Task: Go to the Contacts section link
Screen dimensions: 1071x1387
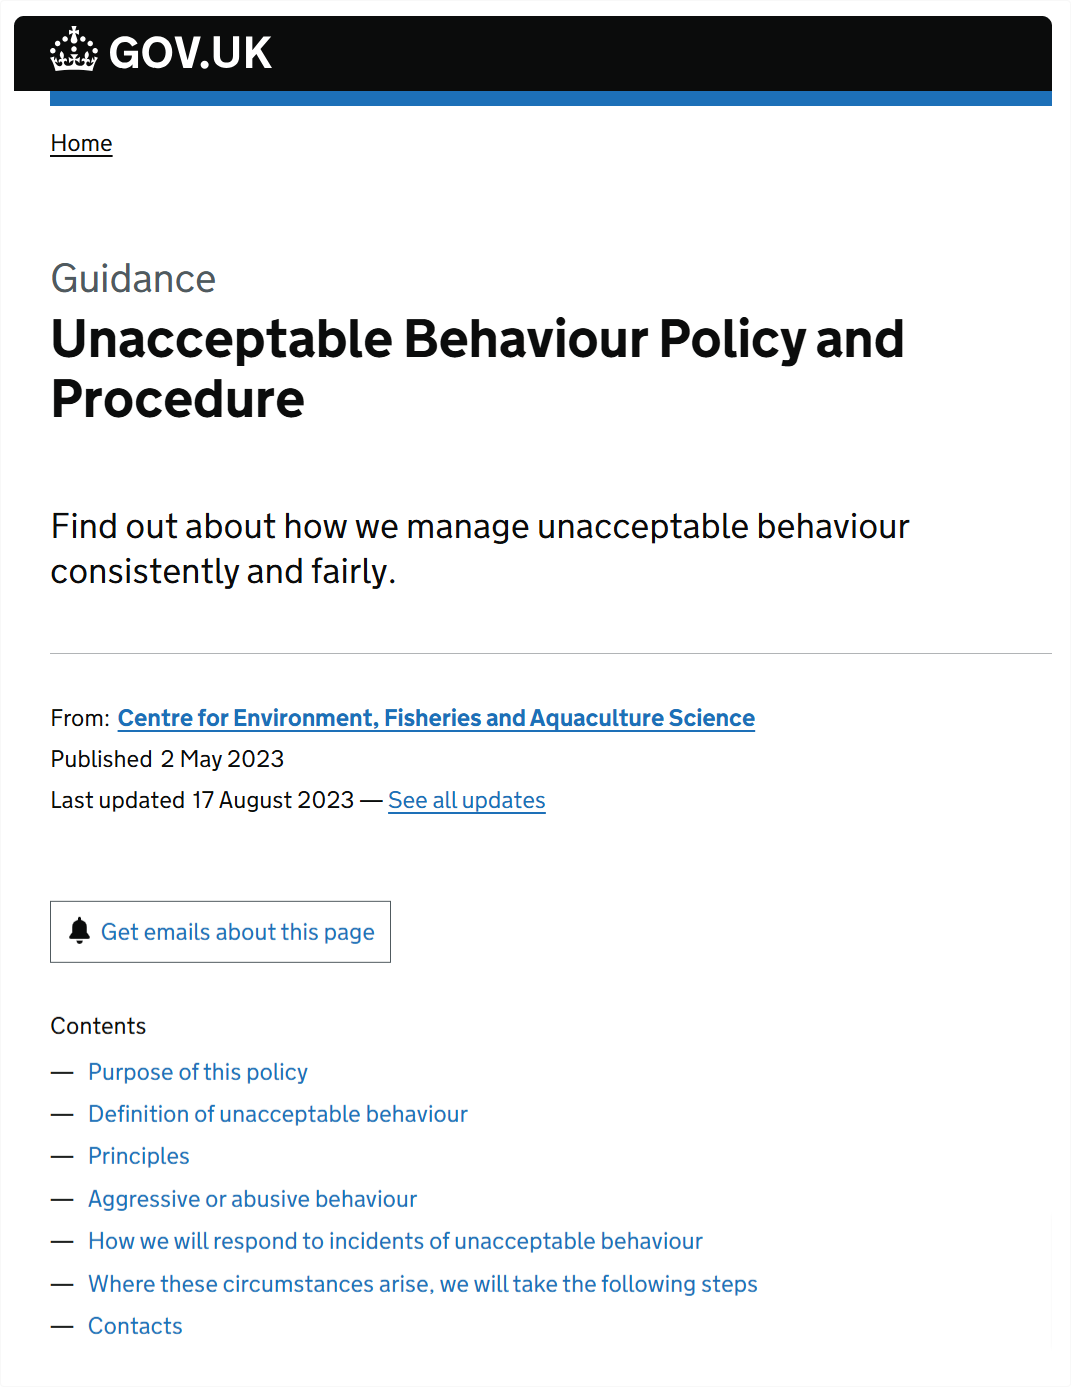Action: [135, 1326]
